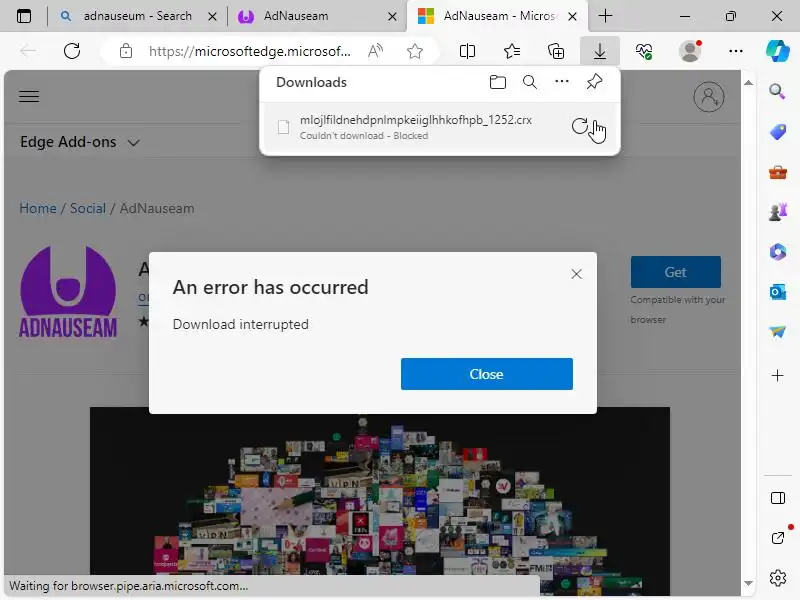
Task: Add this page to favorites star
Action: [415, 51]
